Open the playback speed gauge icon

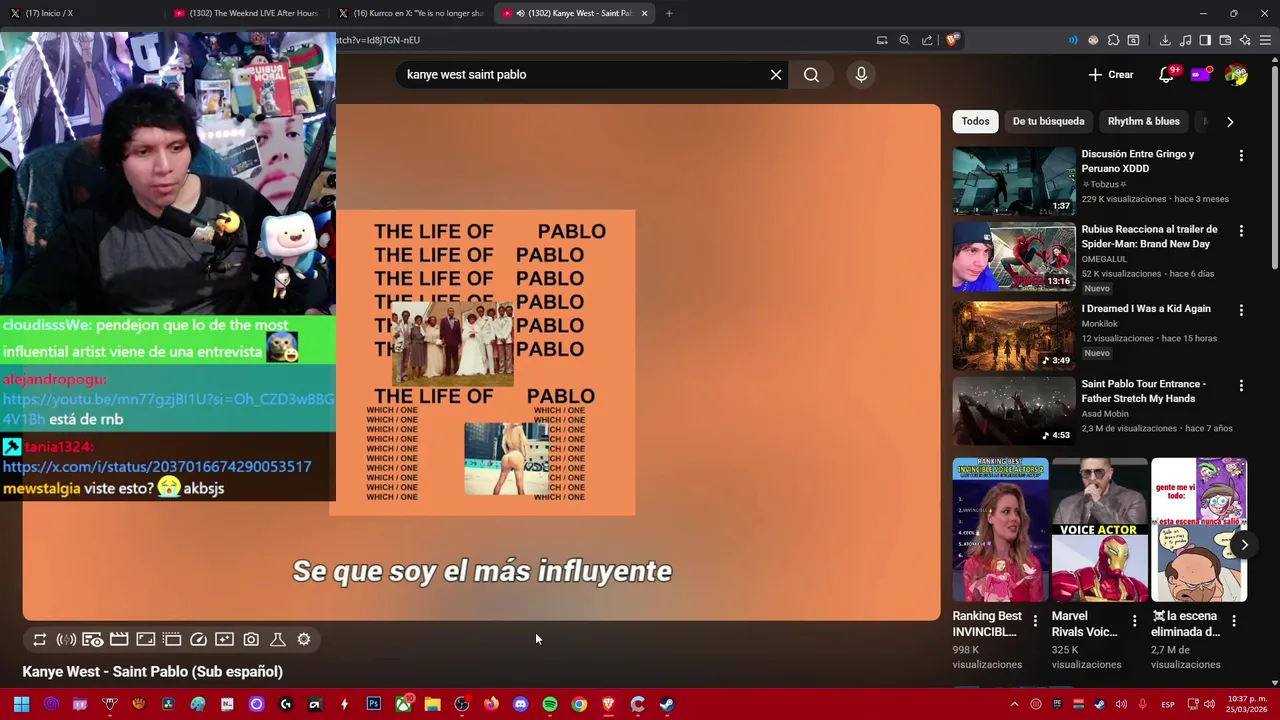(x=198, y=640)
